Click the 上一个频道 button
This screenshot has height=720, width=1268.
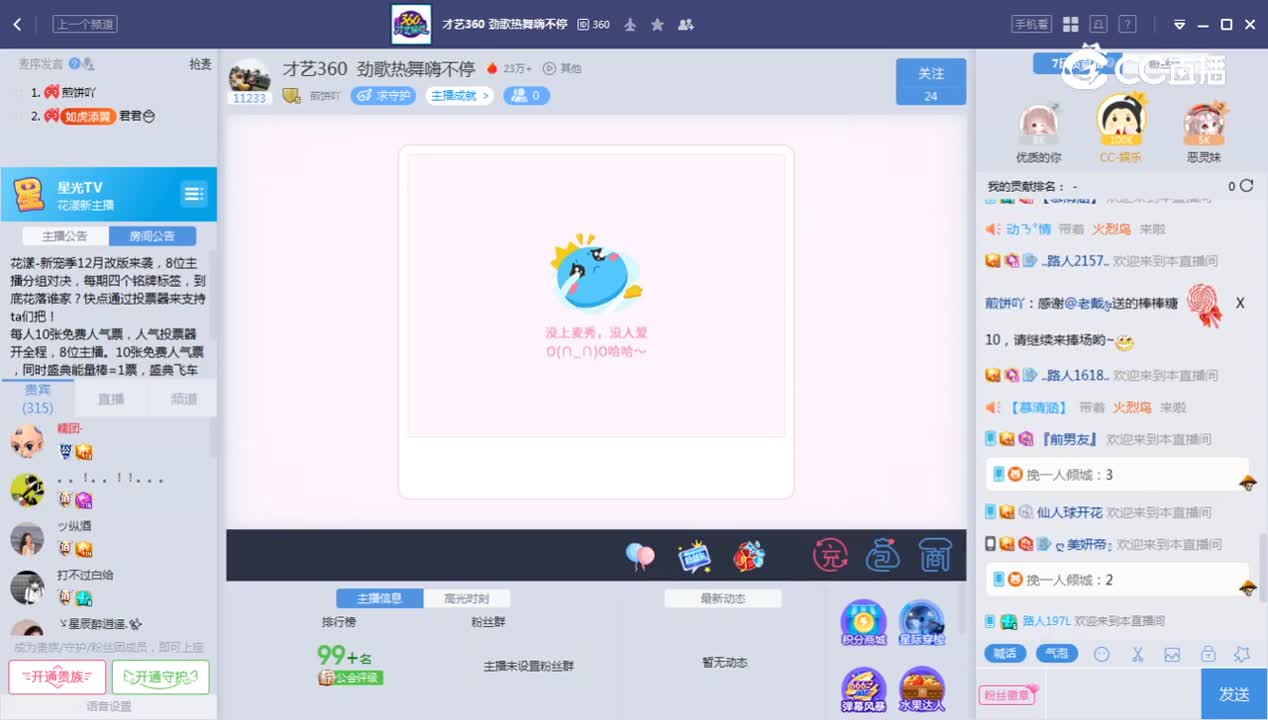pos(85,24)
